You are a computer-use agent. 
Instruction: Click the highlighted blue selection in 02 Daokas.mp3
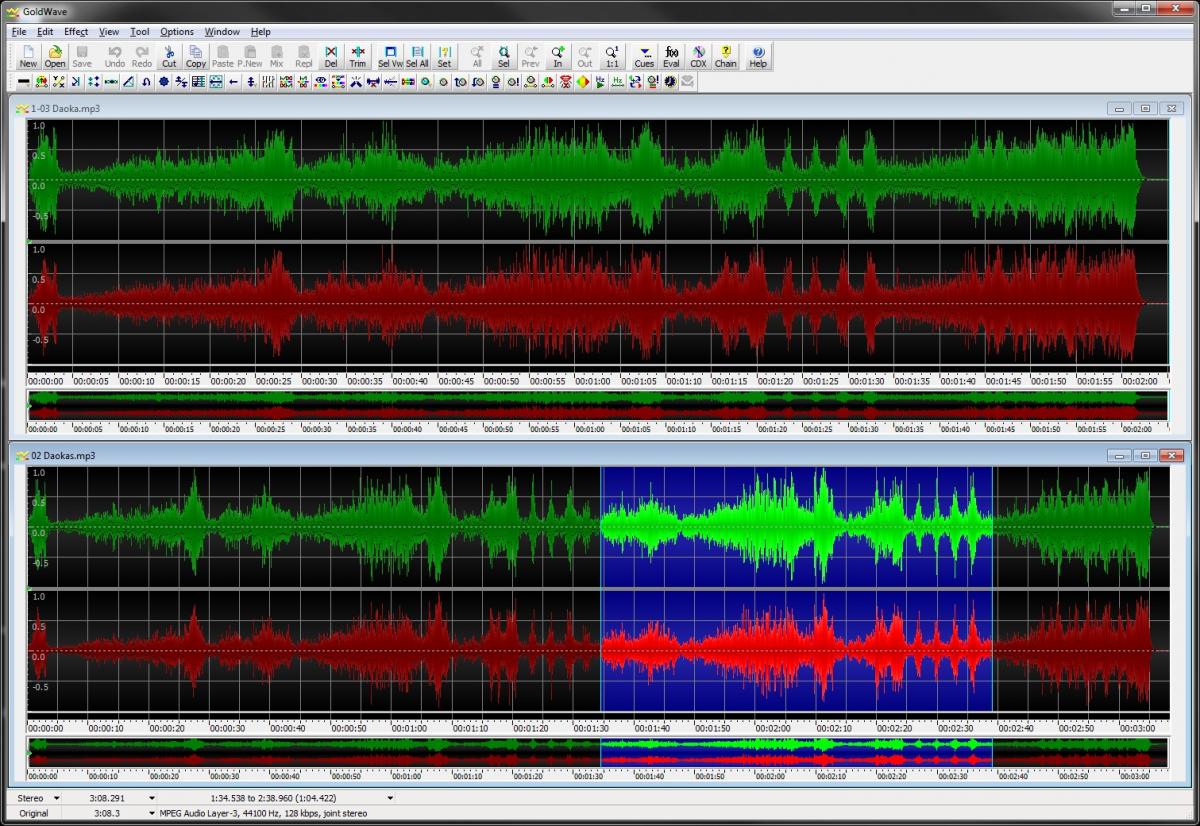[x=796, y=588]
